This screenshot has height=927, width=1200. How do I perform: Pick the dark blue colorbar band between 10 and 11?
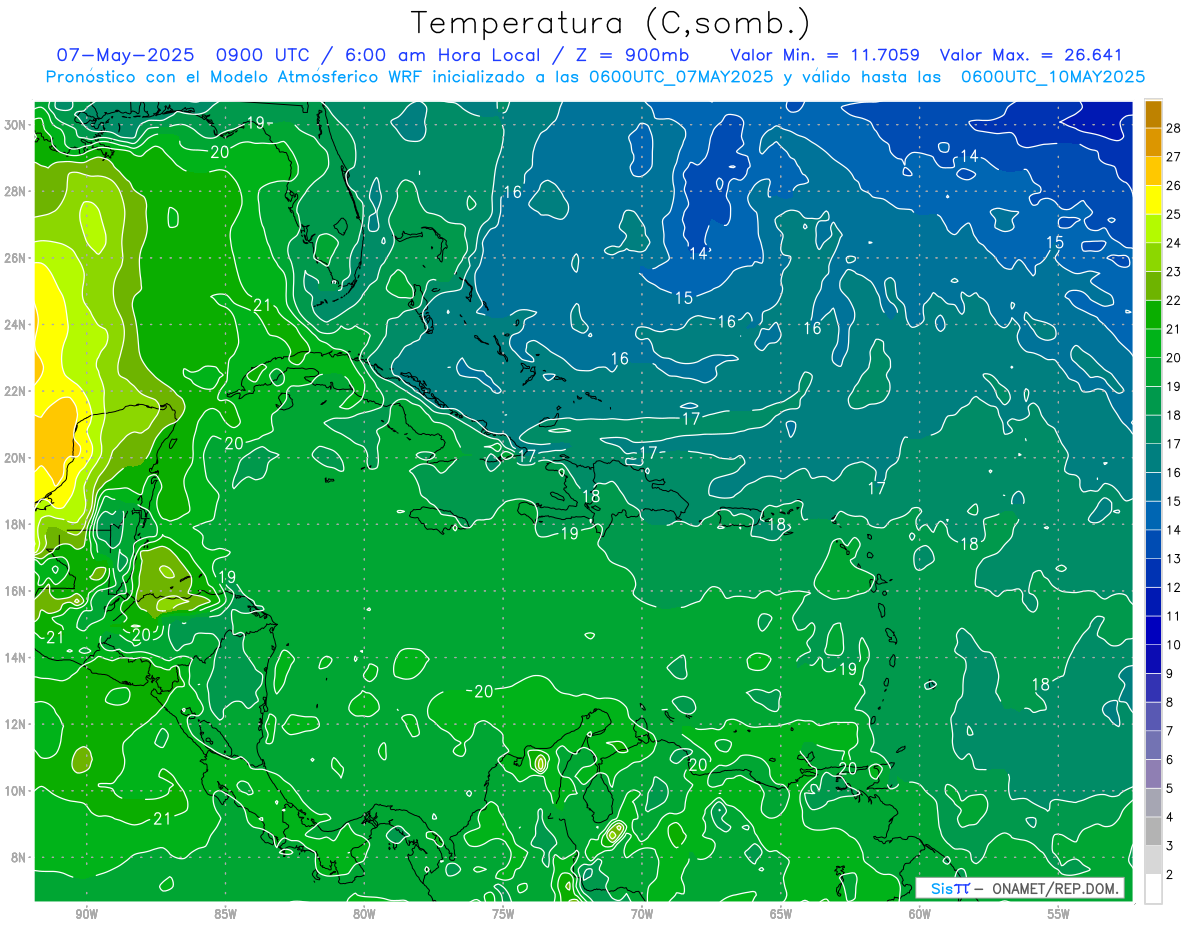[1153, 630]
